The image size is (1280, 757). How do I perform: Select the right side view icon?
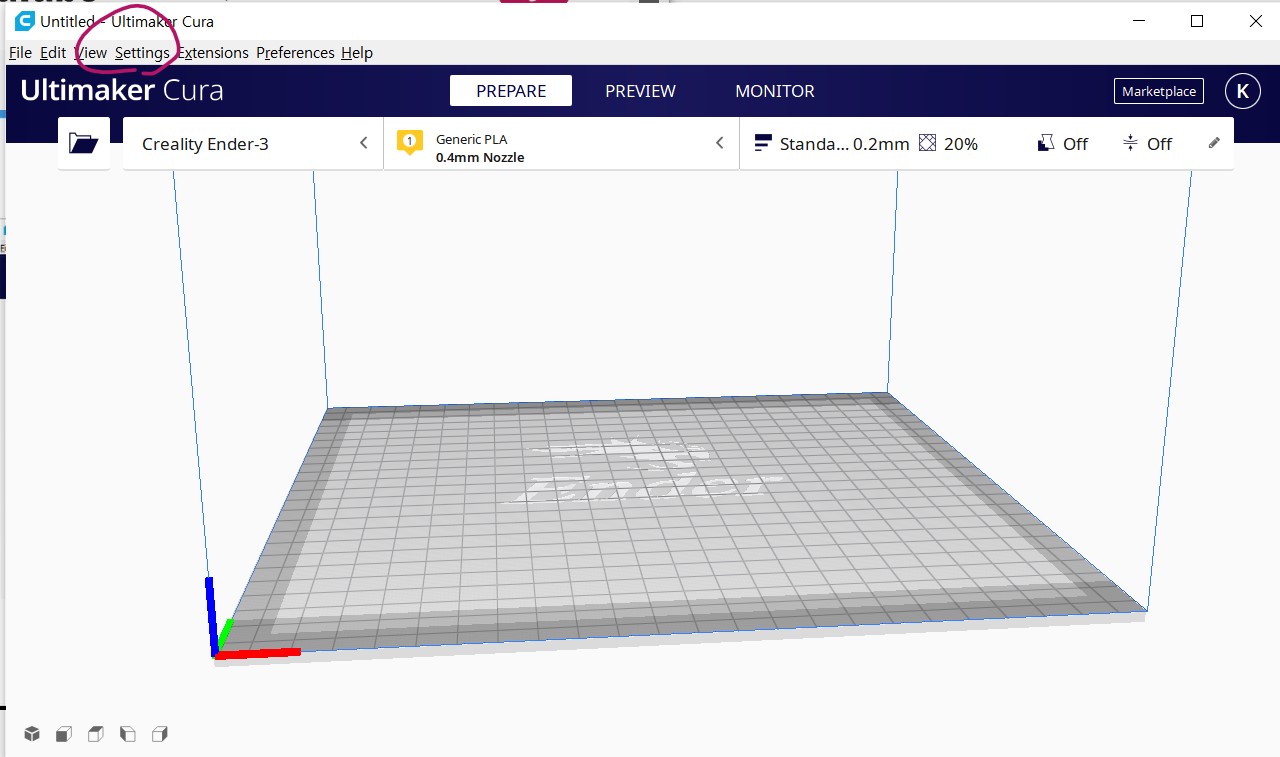tap(160, 734)
